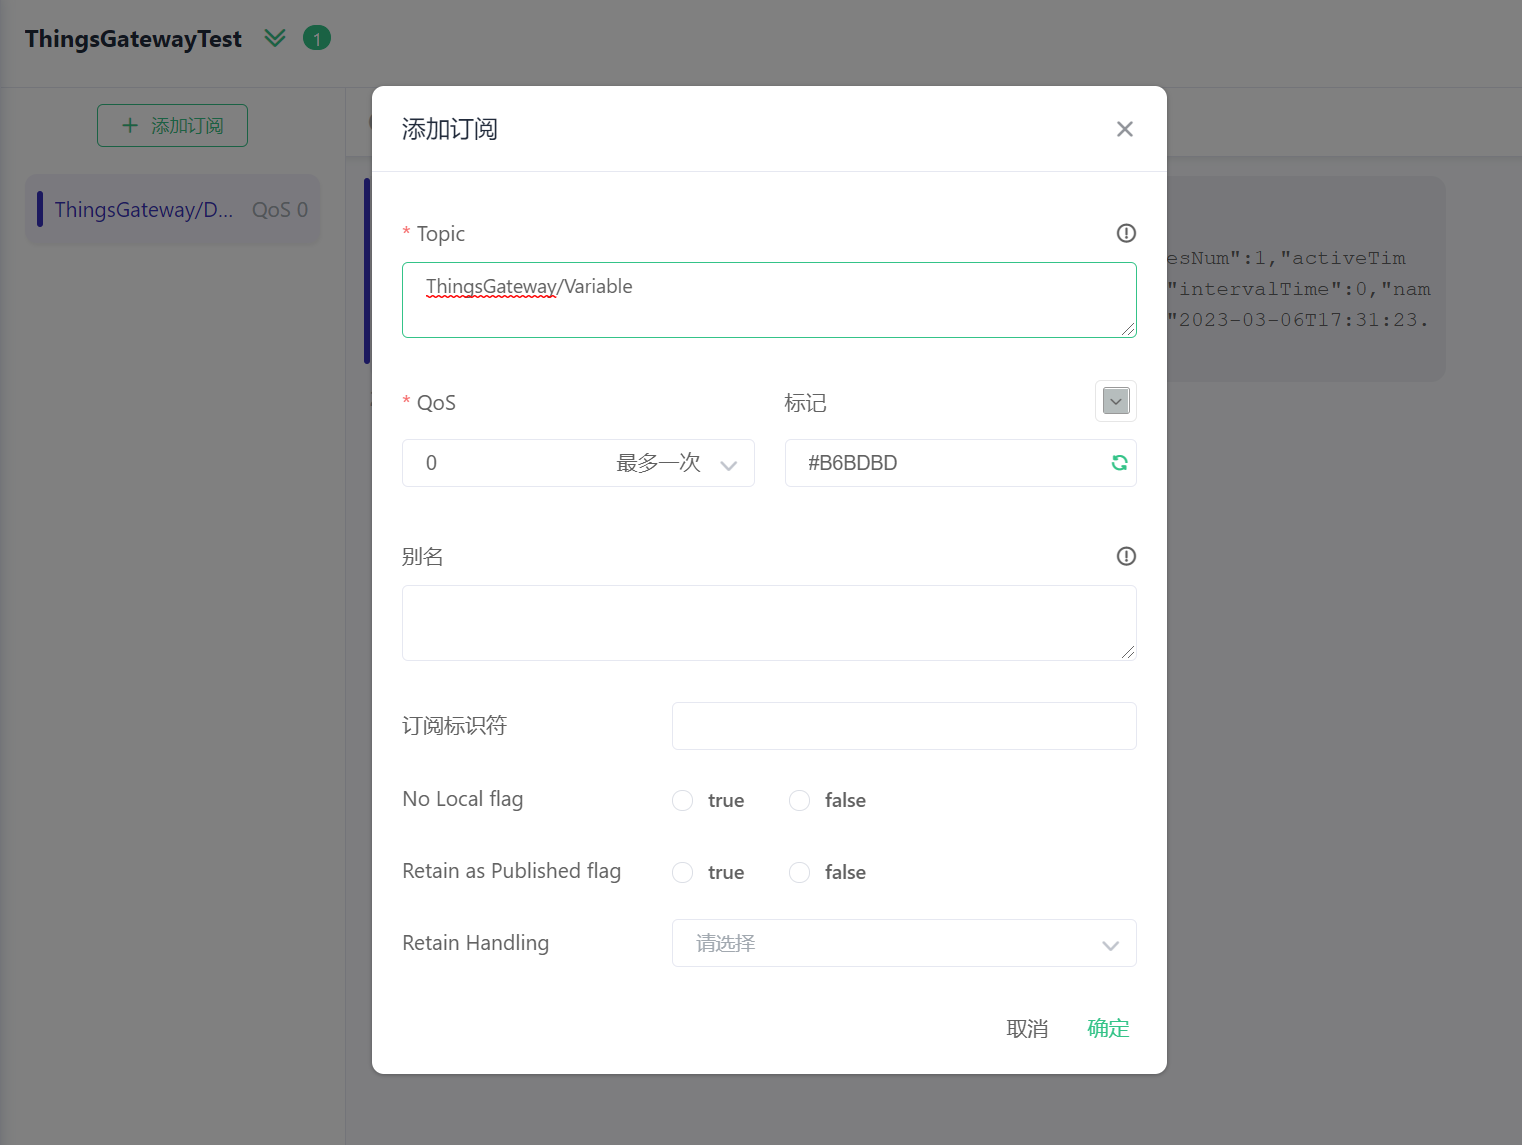
Task: Set Retain as Published flag to true
Action: click(683, 873)
